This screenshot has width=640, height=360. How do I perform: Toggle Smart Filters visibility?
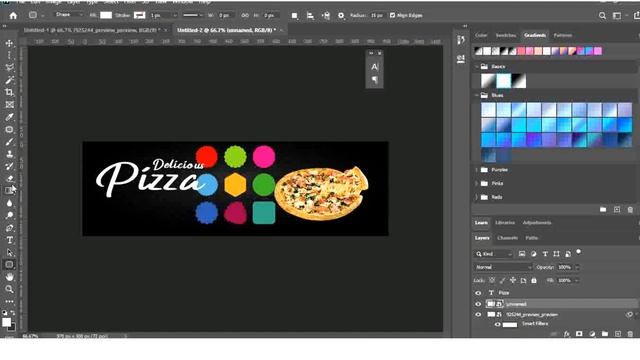(x=497, y=324)
